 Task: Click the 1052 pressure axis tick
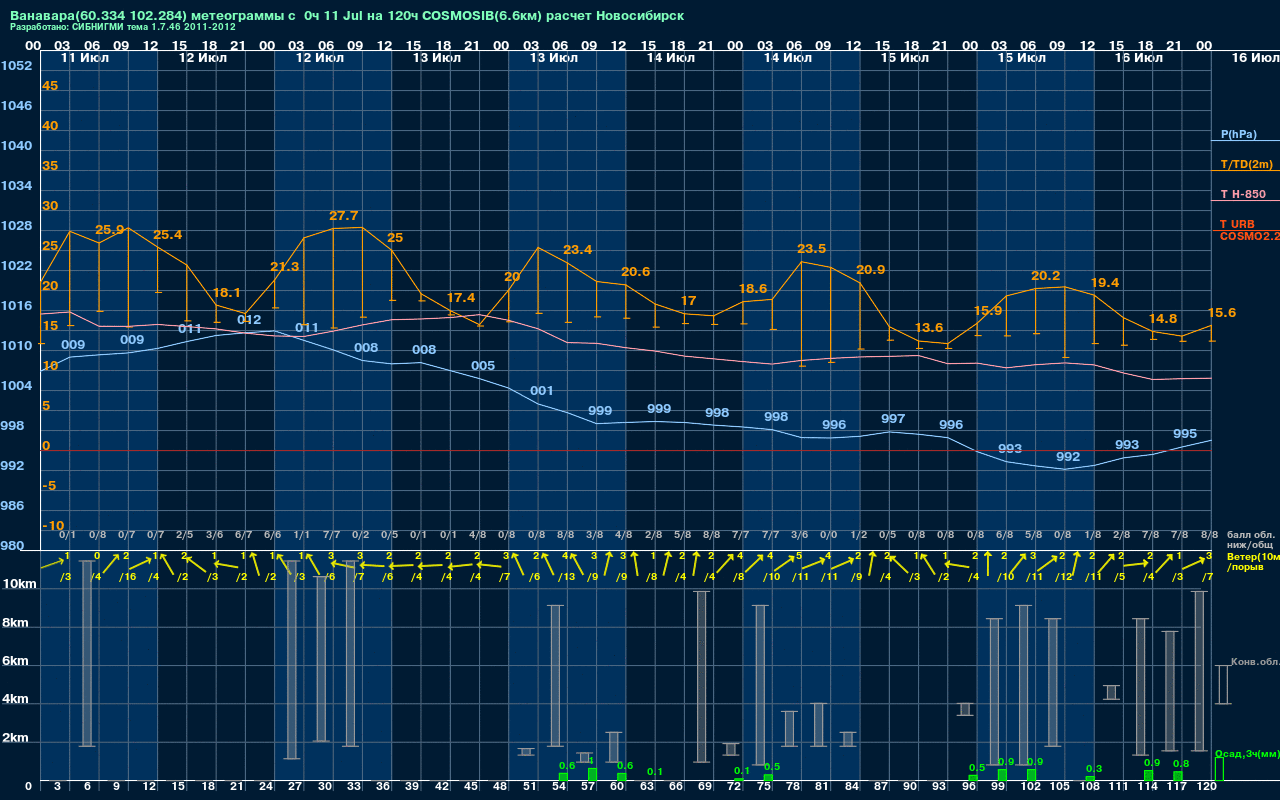pos(16,66)
